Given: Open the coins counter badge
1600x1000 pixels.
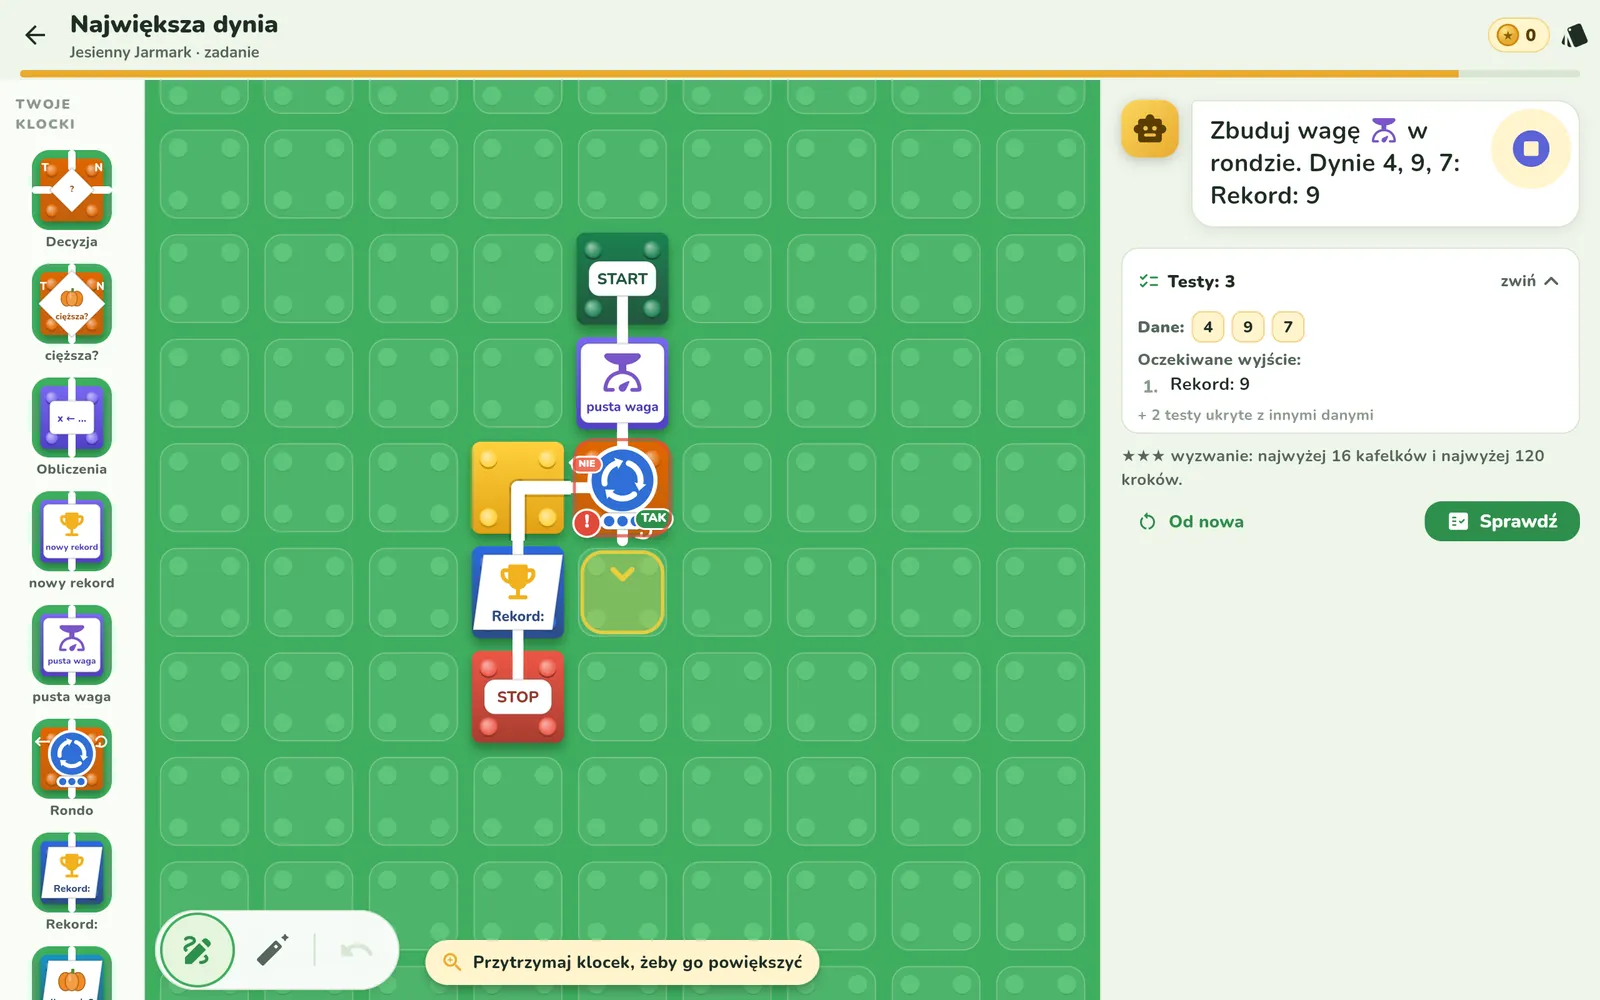Looking at the screenshot, I should tap(1518, 35).
